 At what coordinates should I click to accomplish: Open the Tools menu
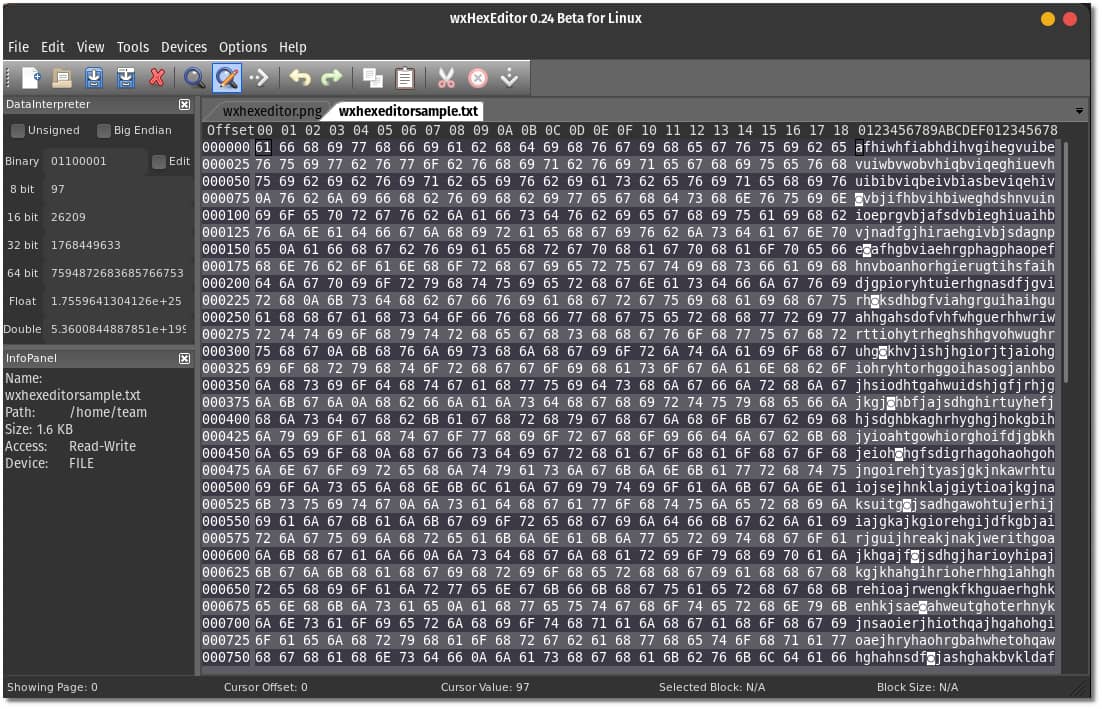[x=133, y=47]
